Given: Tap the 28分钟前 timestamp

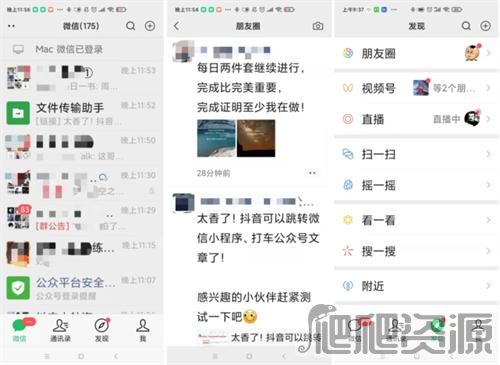Looking at the screenshot, I should coord(213,173).
